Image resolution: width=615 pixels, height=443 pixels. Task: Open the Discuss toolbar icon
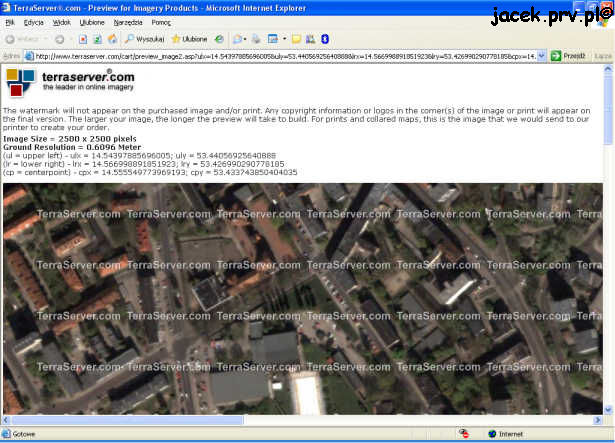tap(297, 39)
